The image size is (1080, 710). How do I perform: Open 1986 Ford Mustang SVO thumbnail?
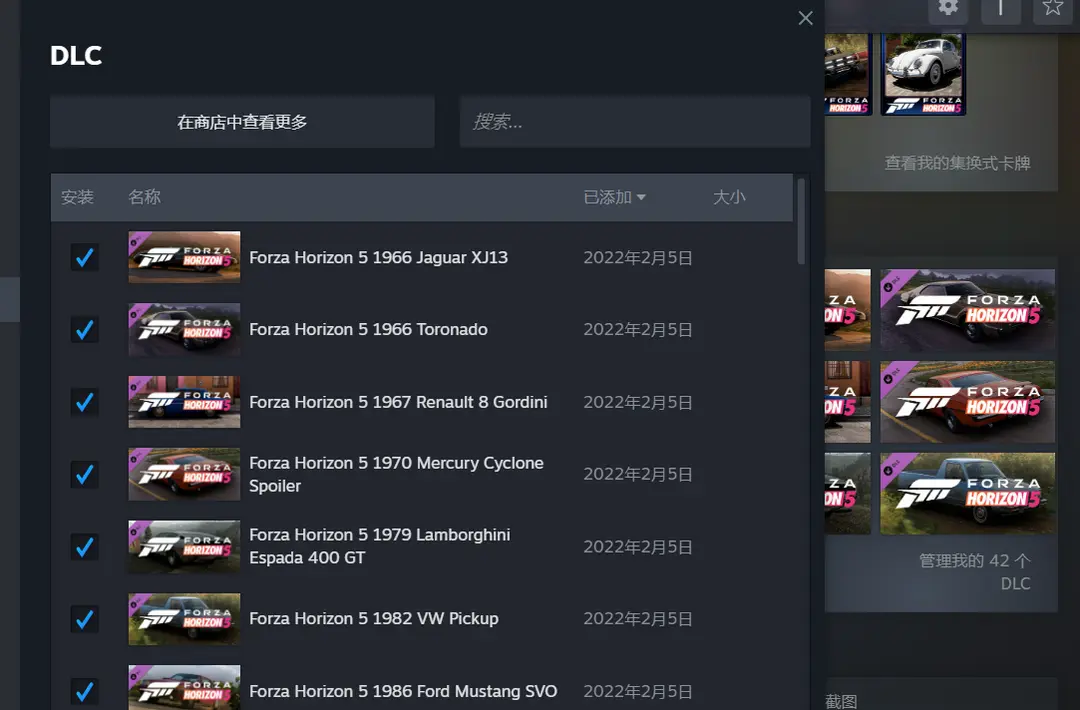185,687
